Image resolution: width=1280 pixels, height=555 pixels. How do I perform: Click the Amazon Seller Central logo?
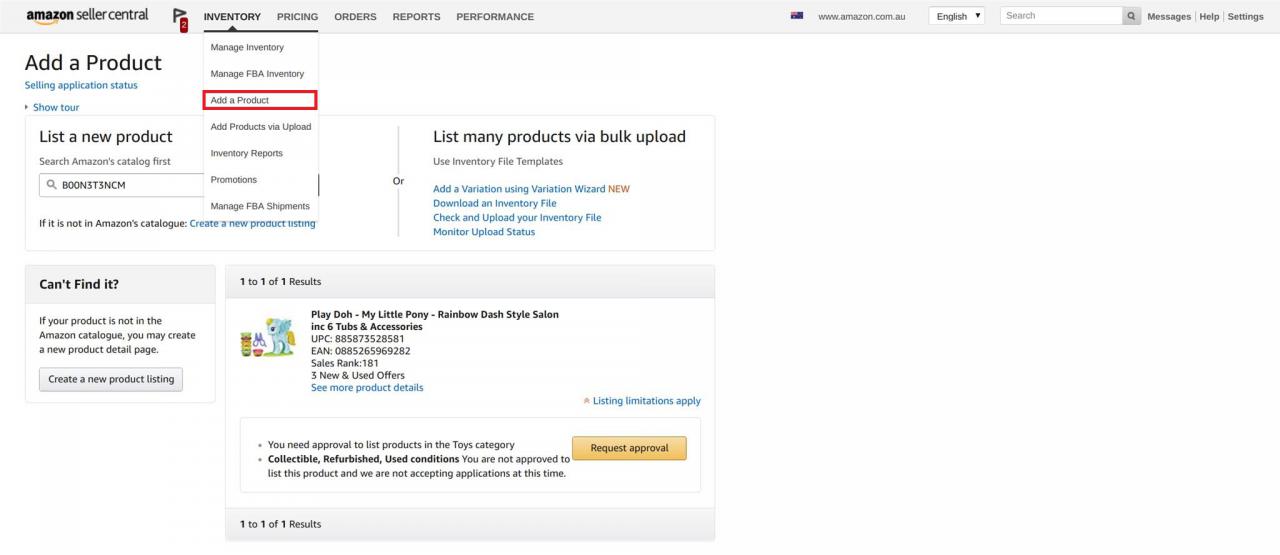[87, 16]
